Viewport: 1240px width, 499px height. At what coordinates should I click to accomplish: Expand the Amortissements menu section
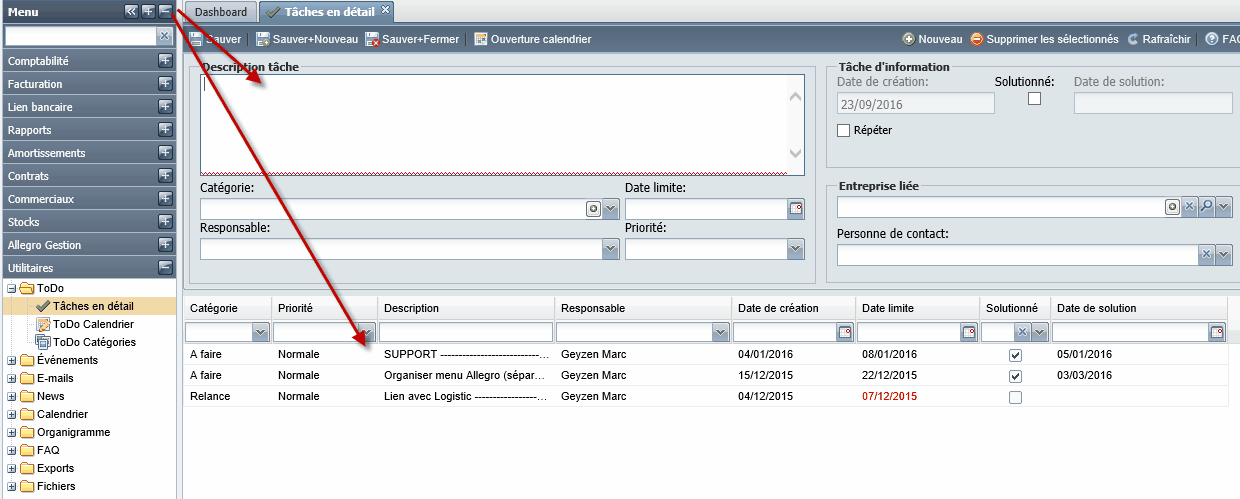coord(165,153)
